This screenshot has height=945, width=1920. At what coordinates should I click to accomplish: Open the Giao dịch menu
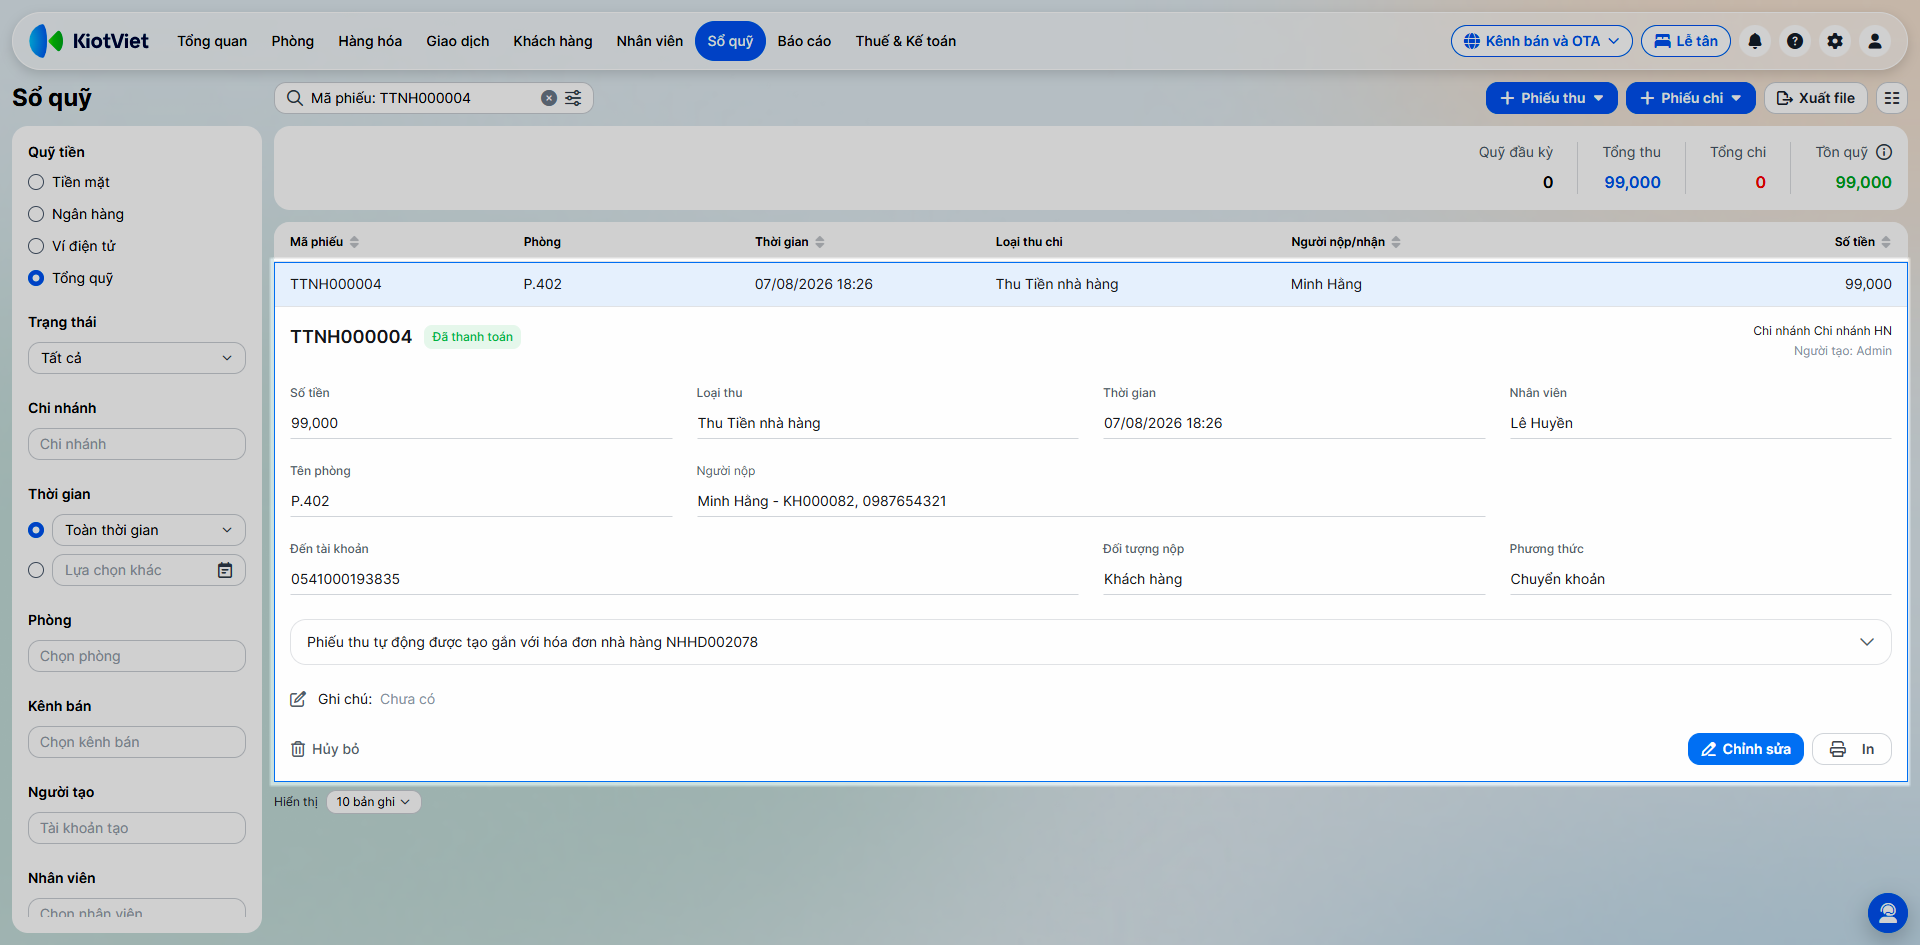pos(458,41)
